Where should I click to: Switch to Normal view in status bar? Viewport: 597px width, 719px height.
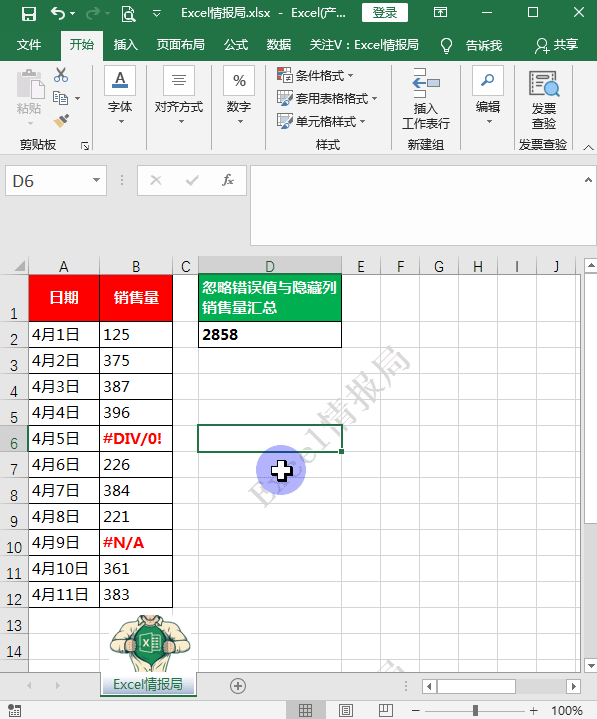coord(305,710)
